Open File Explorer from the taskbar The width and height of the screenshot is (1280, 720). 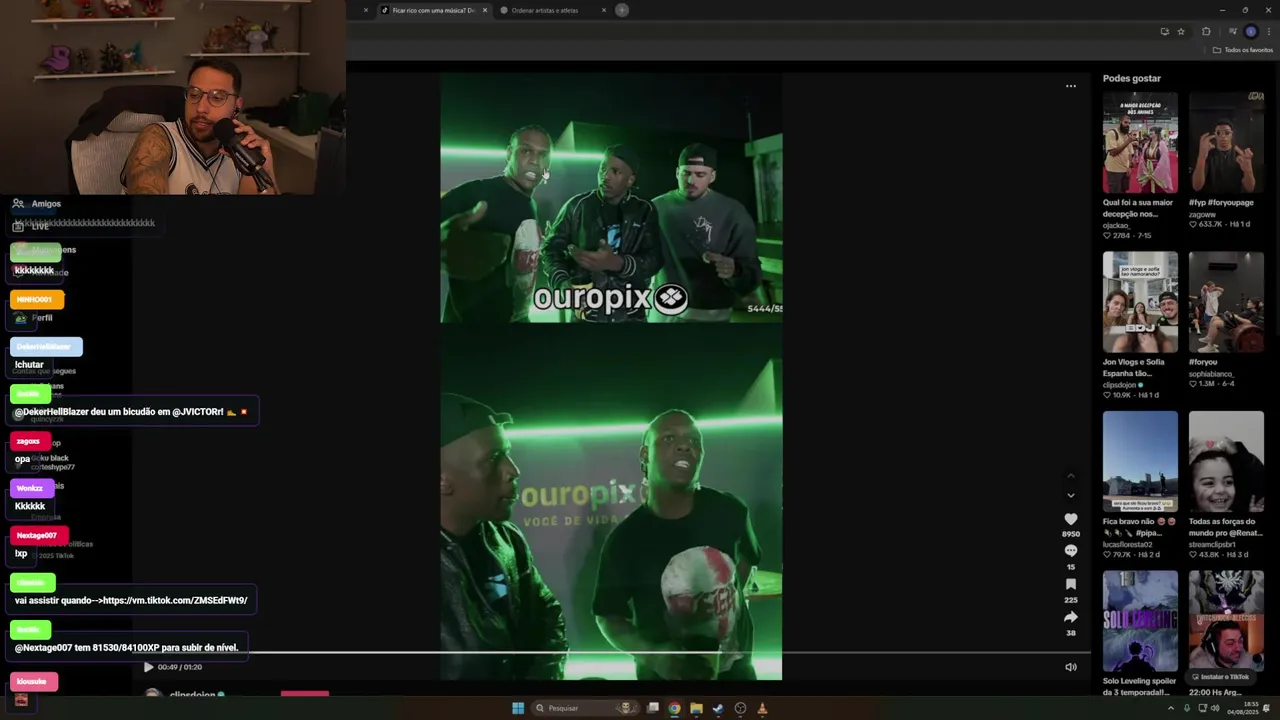pyautogui.click(x=697, y=708)
